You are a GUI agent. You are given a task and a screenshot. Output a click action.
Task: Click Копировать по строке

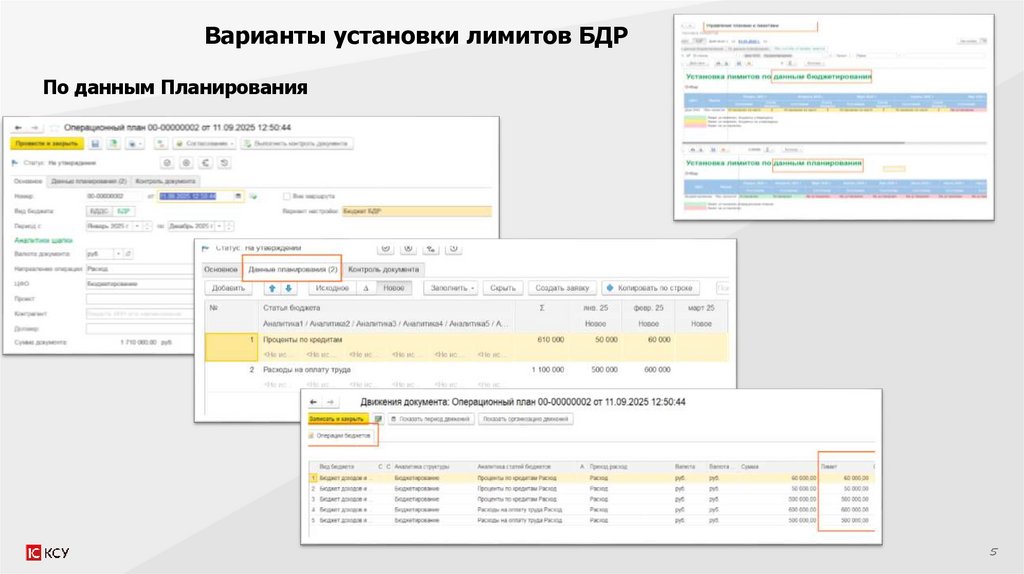point(650,288)
